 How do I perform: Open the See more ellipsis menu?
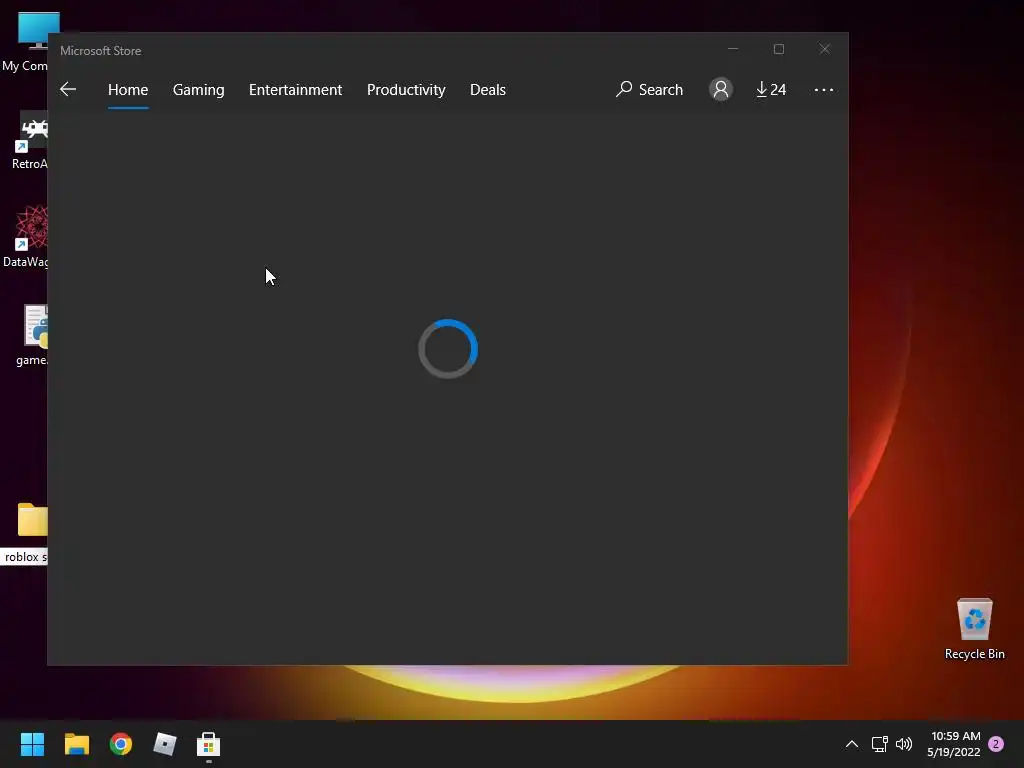point(824,89)
